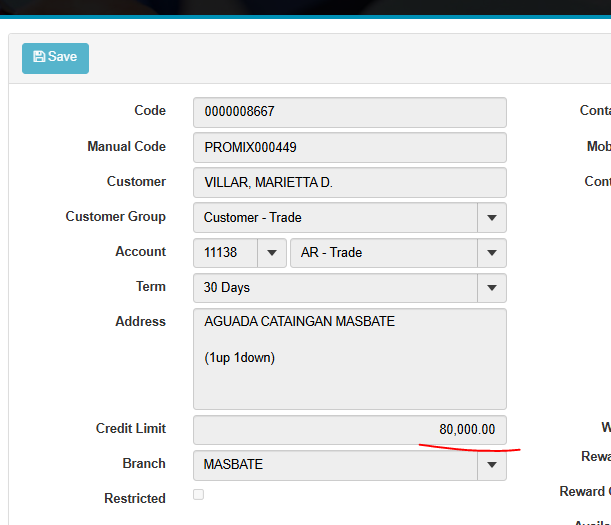Click the Credit Limit field showing 80,000.00
The height and width of the screenshot is (525, 611).
349,430
